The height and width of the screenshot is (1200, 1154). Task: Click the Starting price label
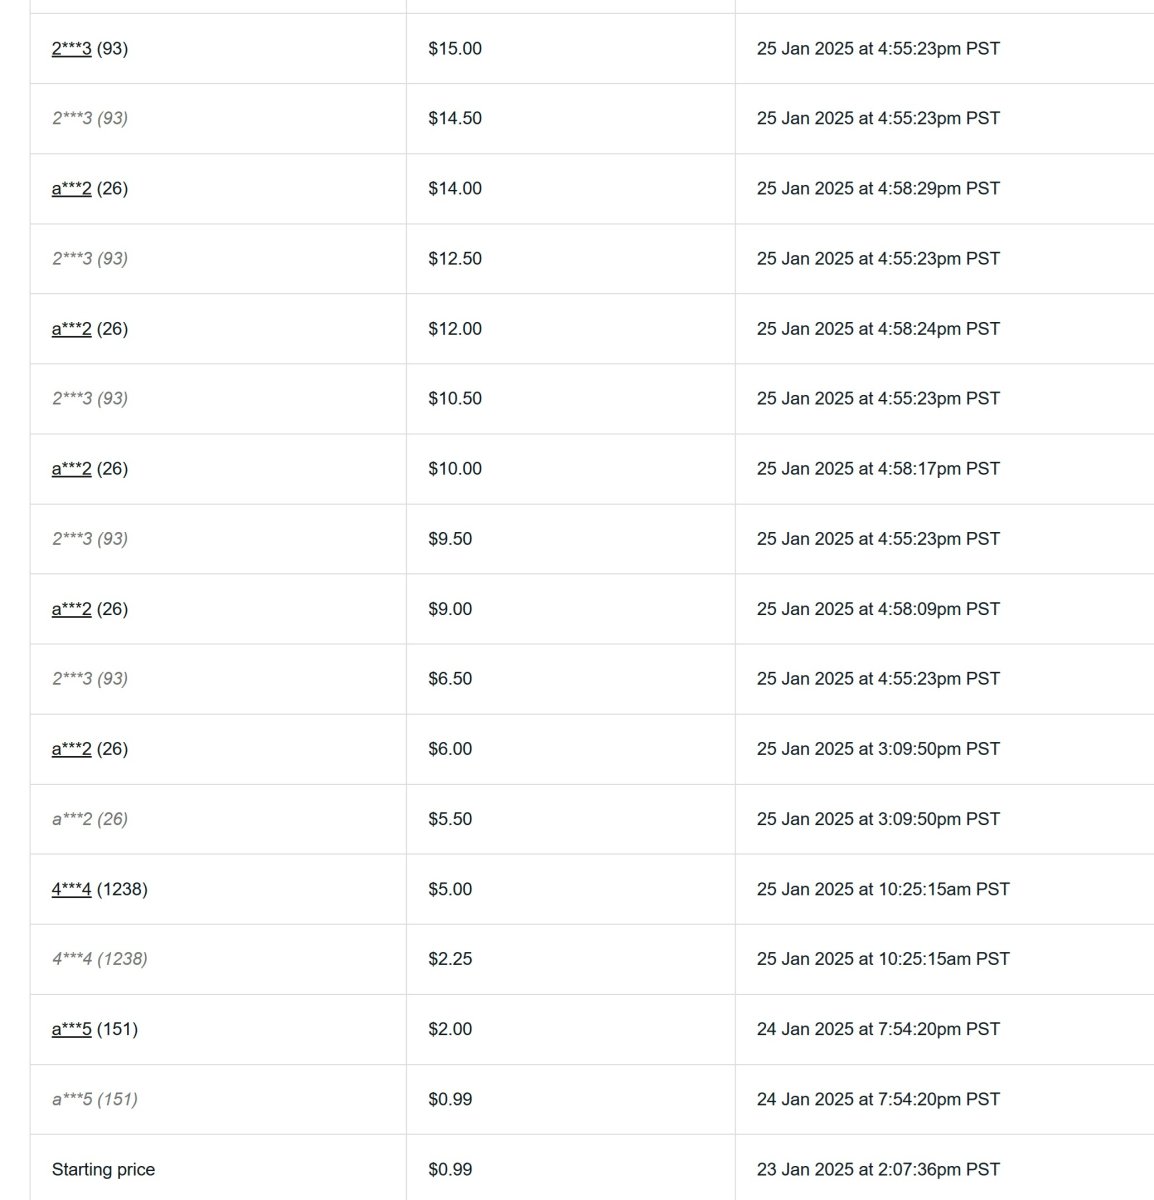point(103,1169)
